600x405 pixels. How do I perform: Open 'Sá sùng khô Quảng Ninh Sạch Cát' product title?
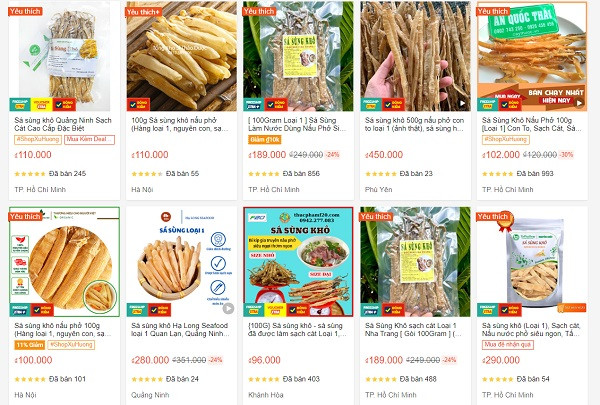pyautogui.click(x=63, y=124)
